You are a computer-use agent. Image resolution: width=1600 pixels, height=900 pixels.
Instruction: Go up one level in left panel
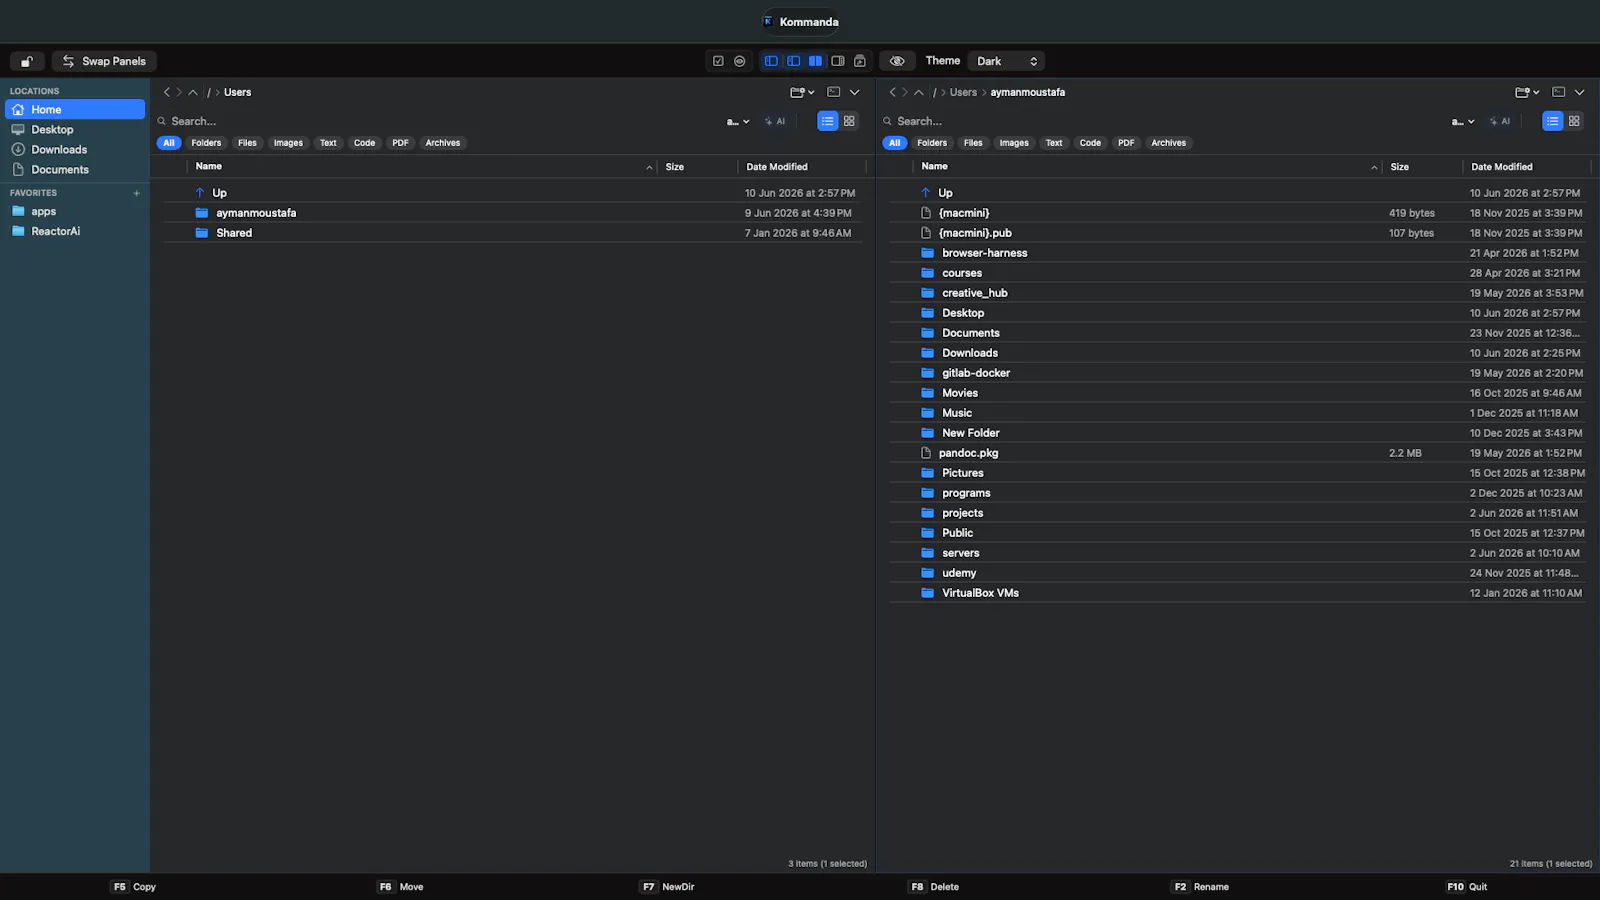193,92
